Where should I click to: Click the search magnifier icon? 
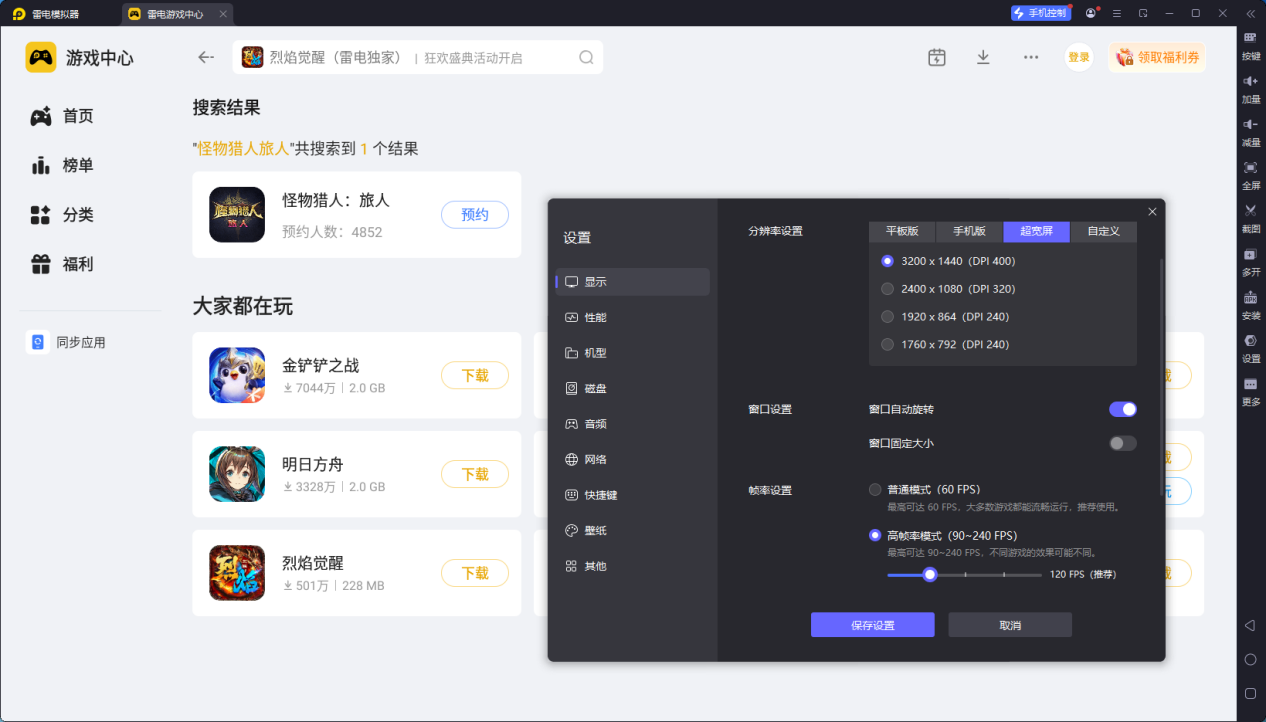point(586,58)
